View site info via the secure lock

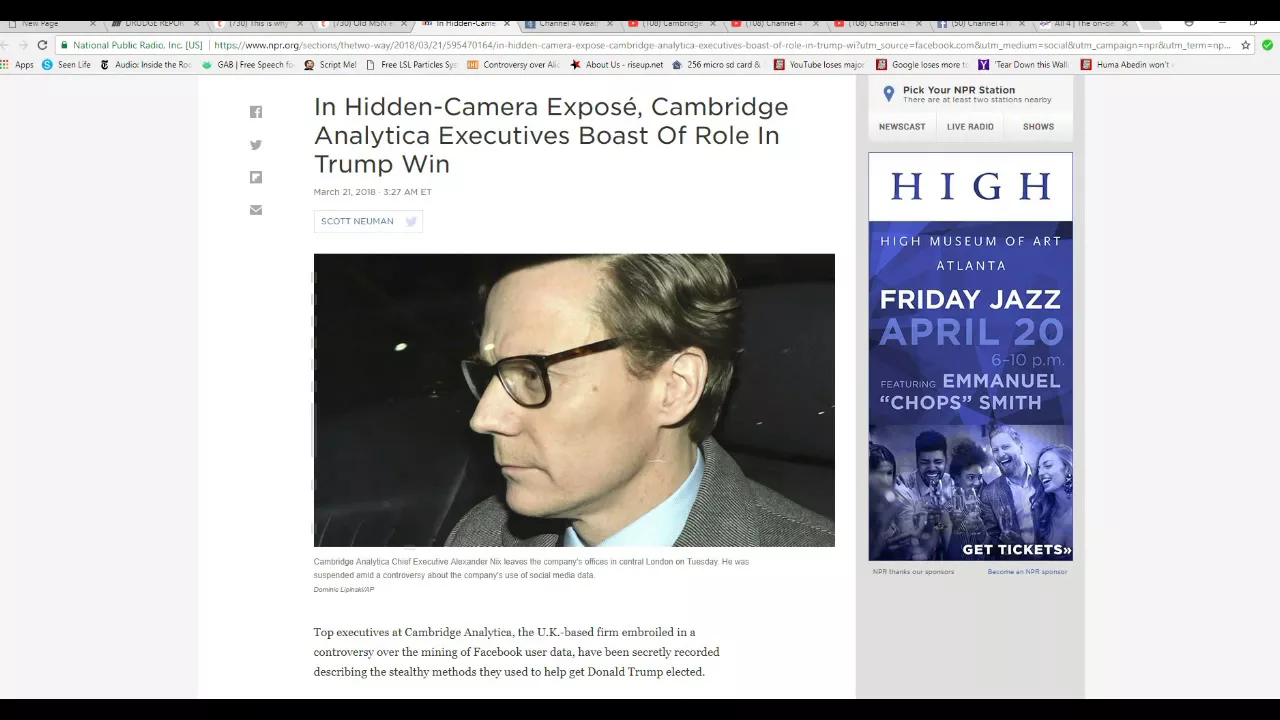(64, 45)
